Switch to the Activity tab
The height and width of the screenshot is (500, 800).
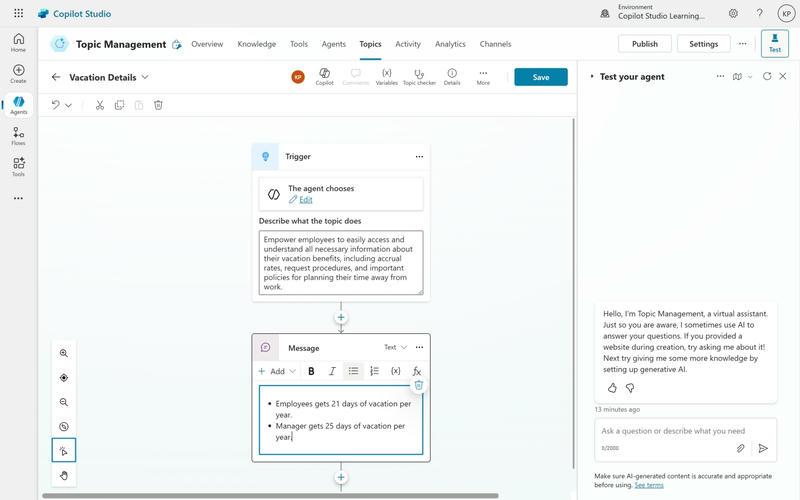pos(408,44)
